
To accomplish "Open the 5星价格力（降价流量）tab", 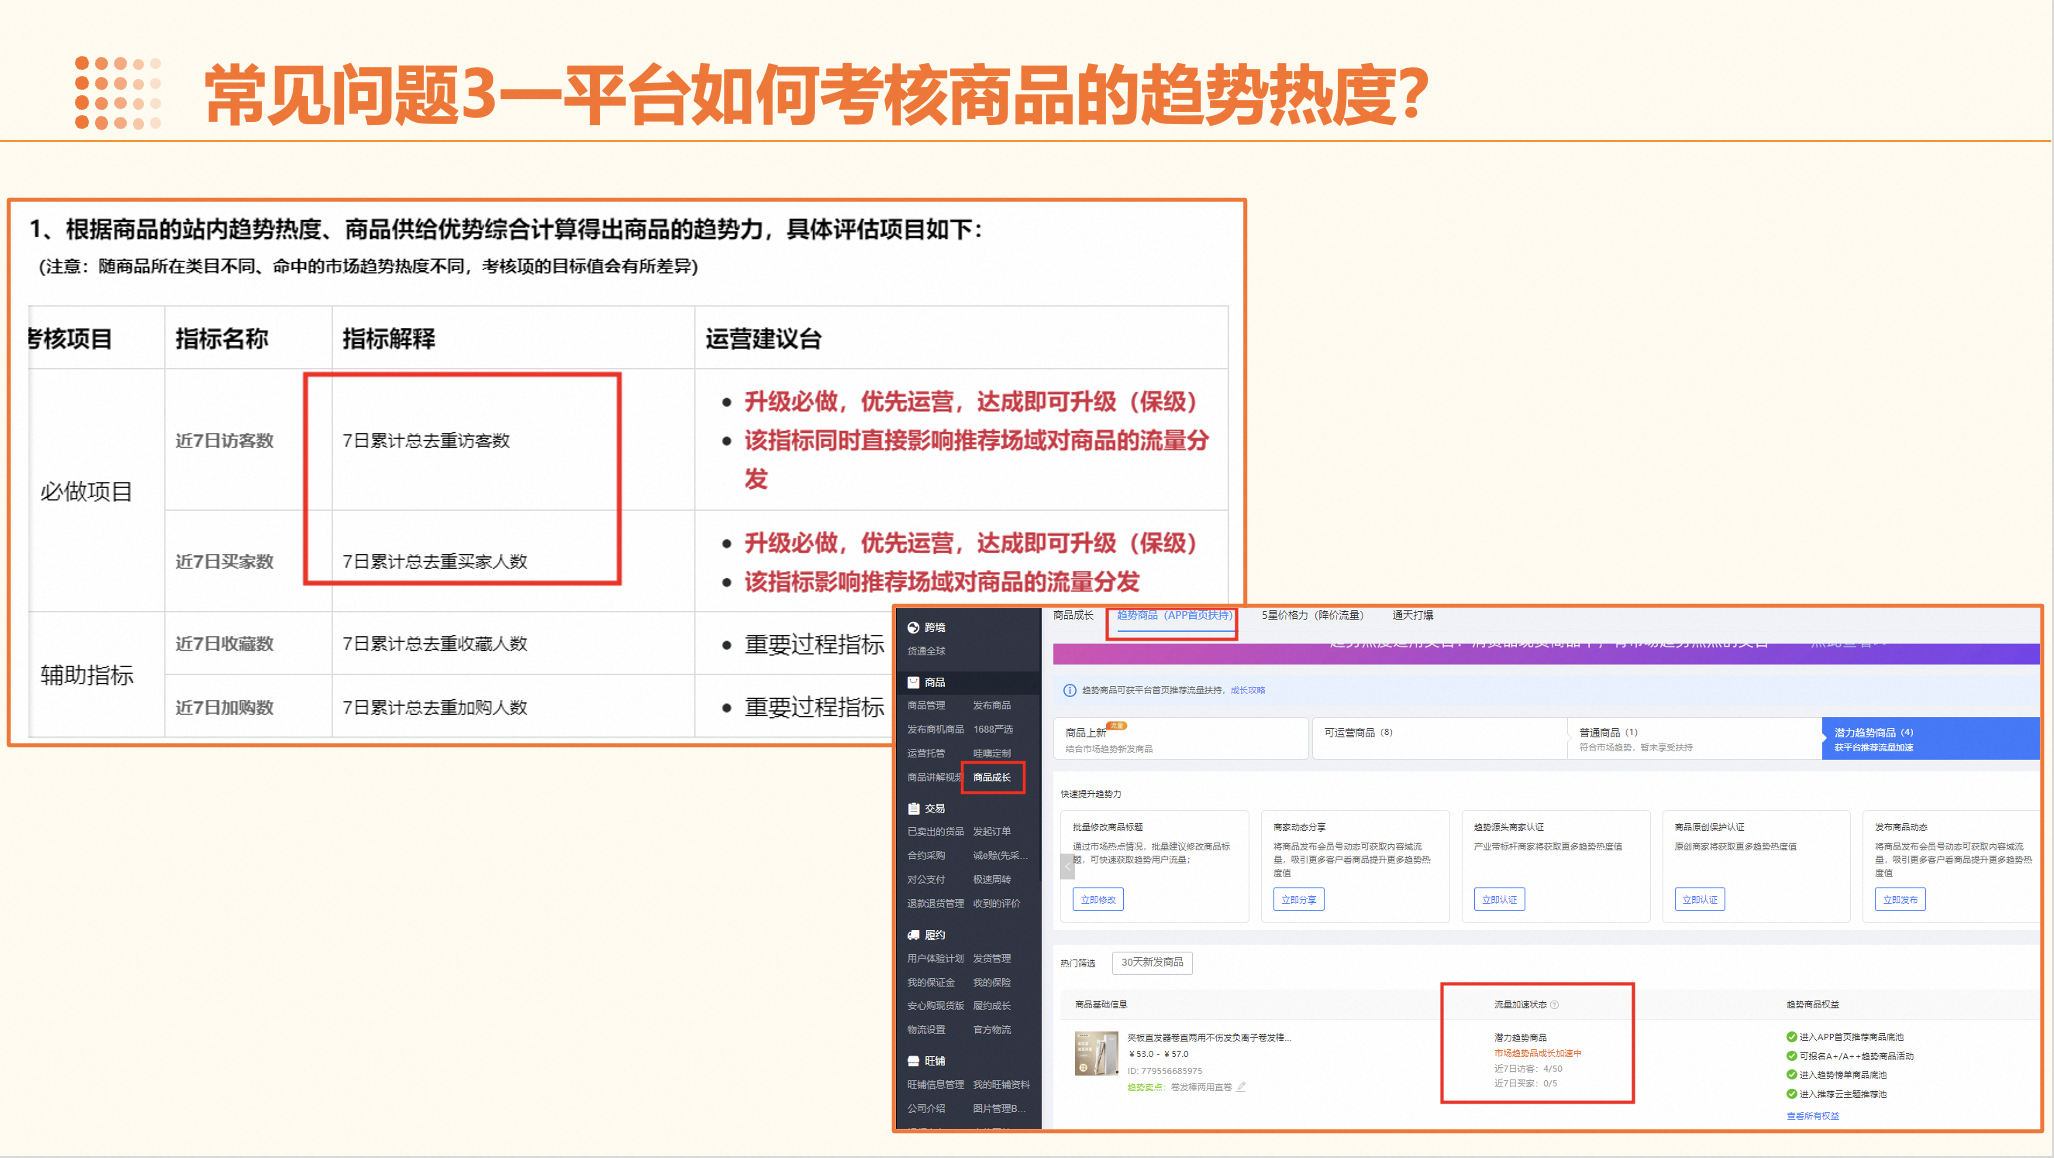I will point(1311,615).
